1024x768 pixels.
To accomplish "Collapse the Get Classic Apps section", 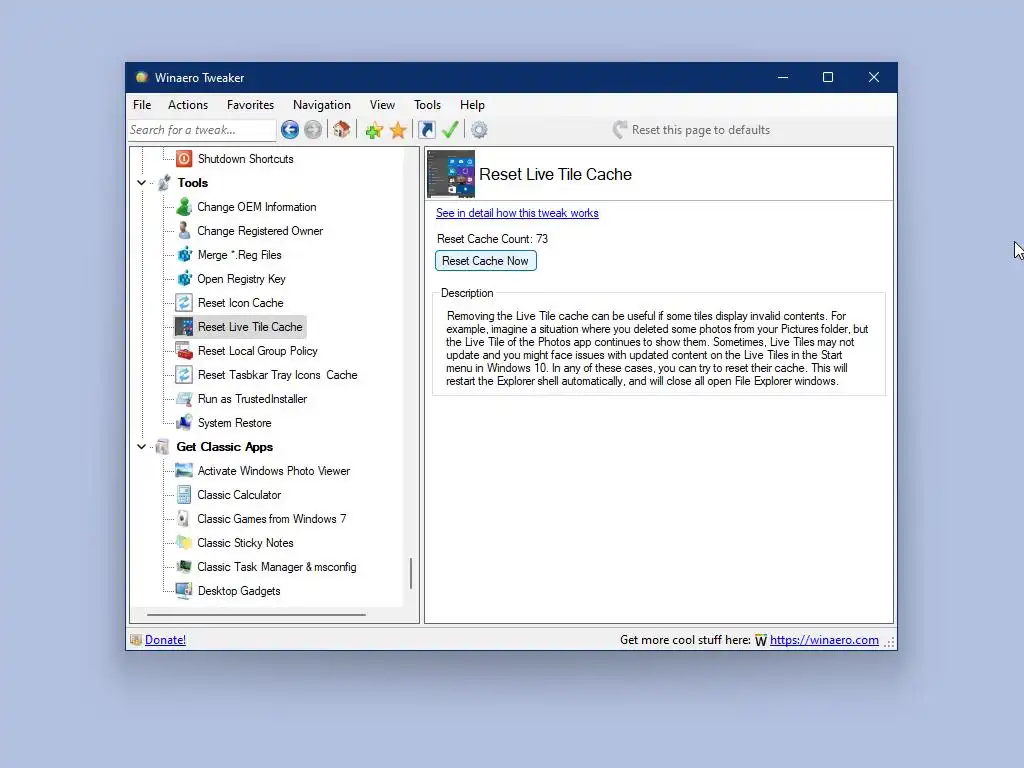I will tap(142, 447).
